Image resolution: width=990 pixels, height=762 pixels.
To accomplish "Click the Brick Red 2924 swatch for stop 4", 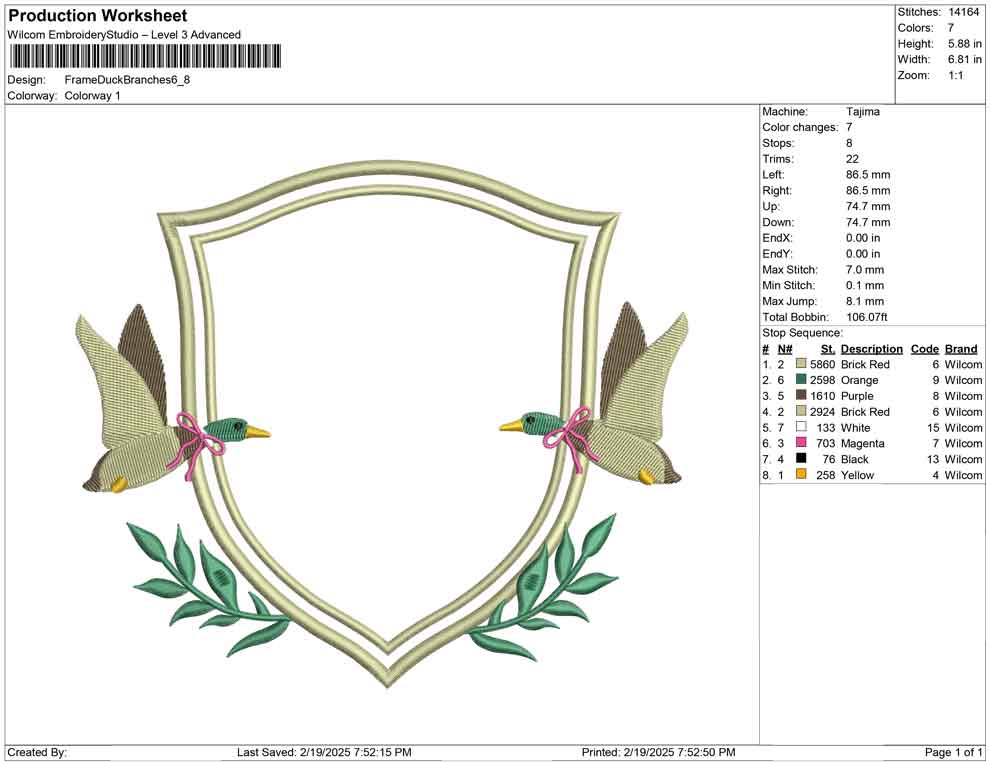I will [x=800, y=412].
